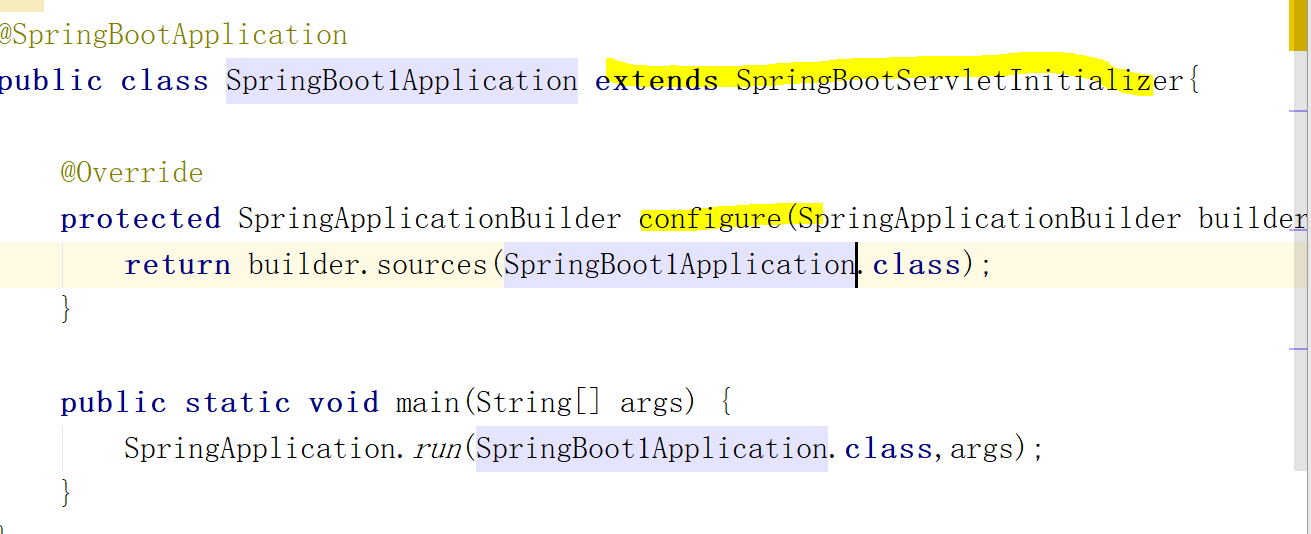Click the @Override annotation
Screen dimensions: 1311x534
pyautogui.click(x=132, y=173)
